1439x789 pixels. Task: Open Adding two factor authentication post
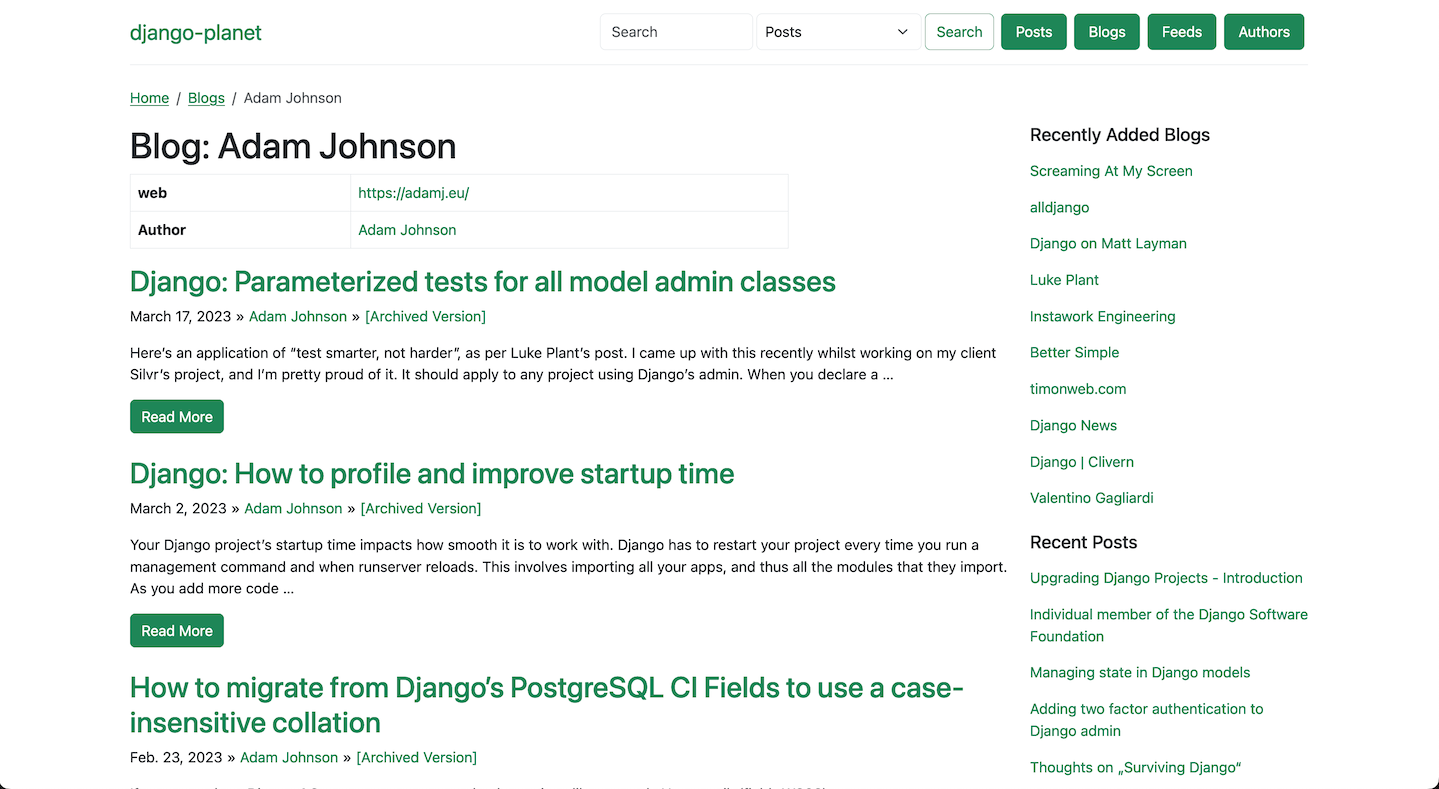pyautogui.click(x=1147, y=720)
